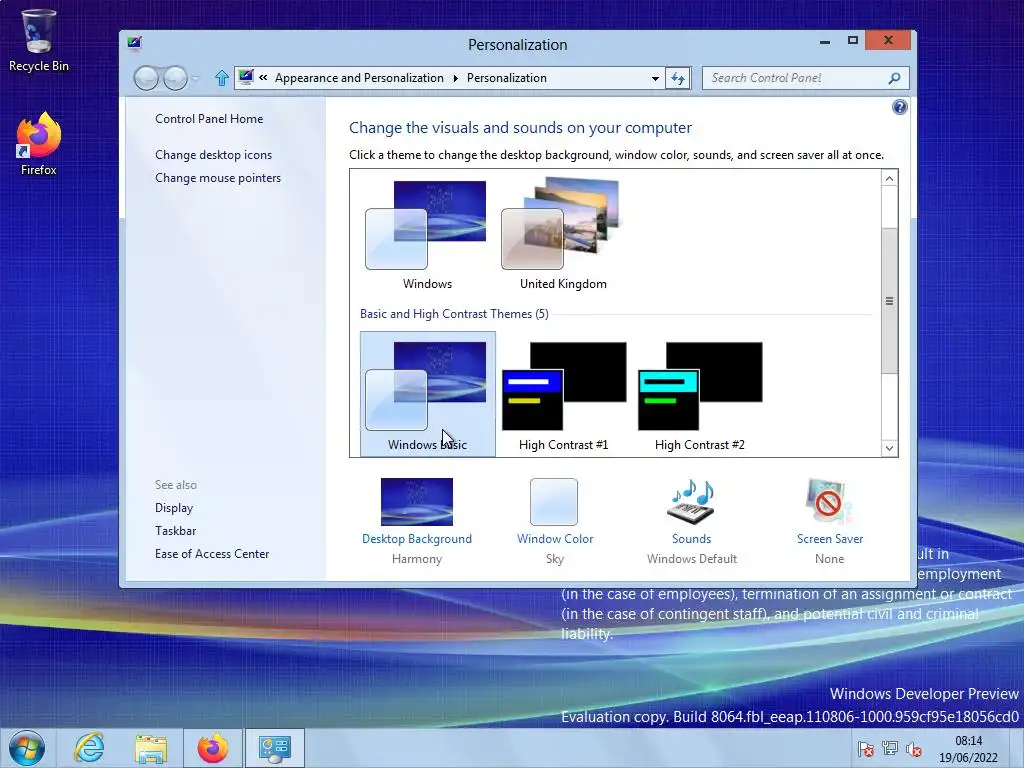Expand the breadcrumb chevron before Appearance and Personalization

263,78
